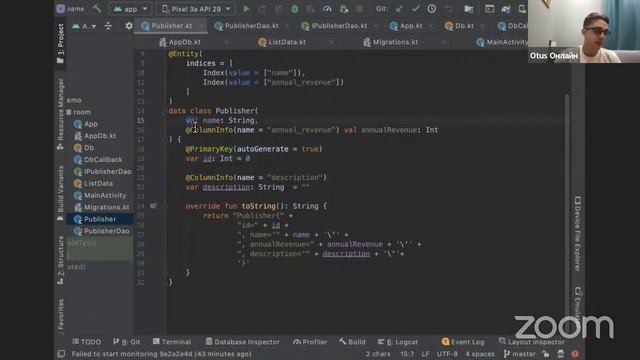Select IPublisherDao in the project tree
640x360 pixels.
pyautogui.click(x=102, y=171)
